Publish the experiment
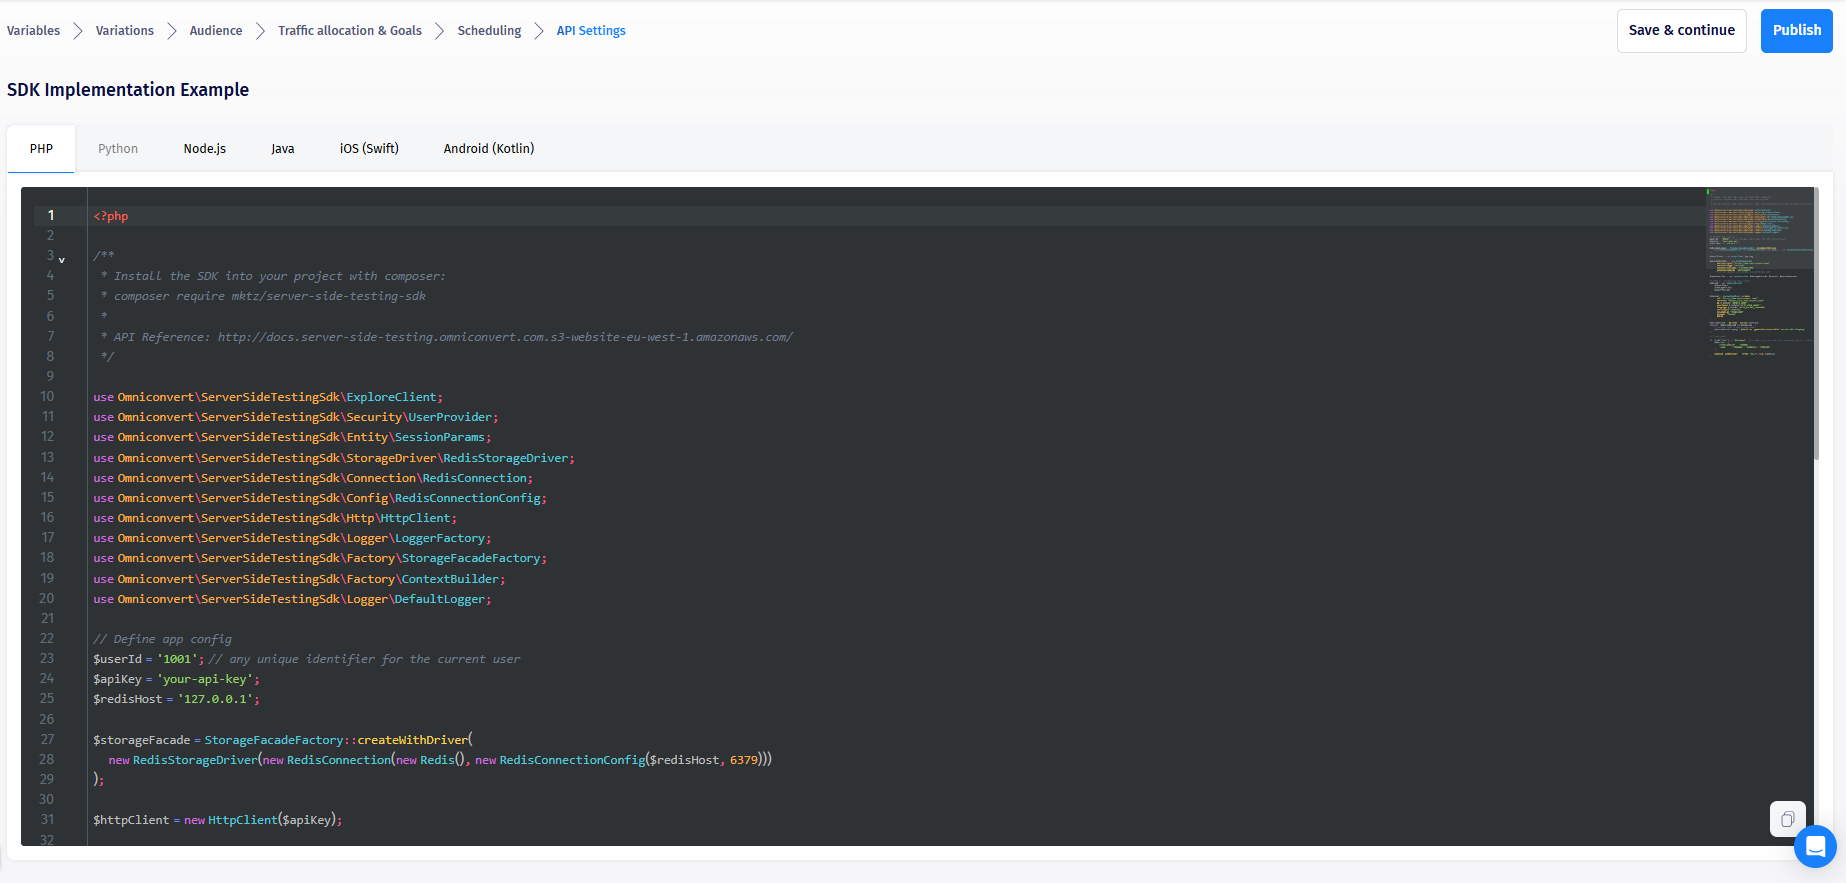The image size is (1846, 883). pyautogui.click(x=1796, y=31)
